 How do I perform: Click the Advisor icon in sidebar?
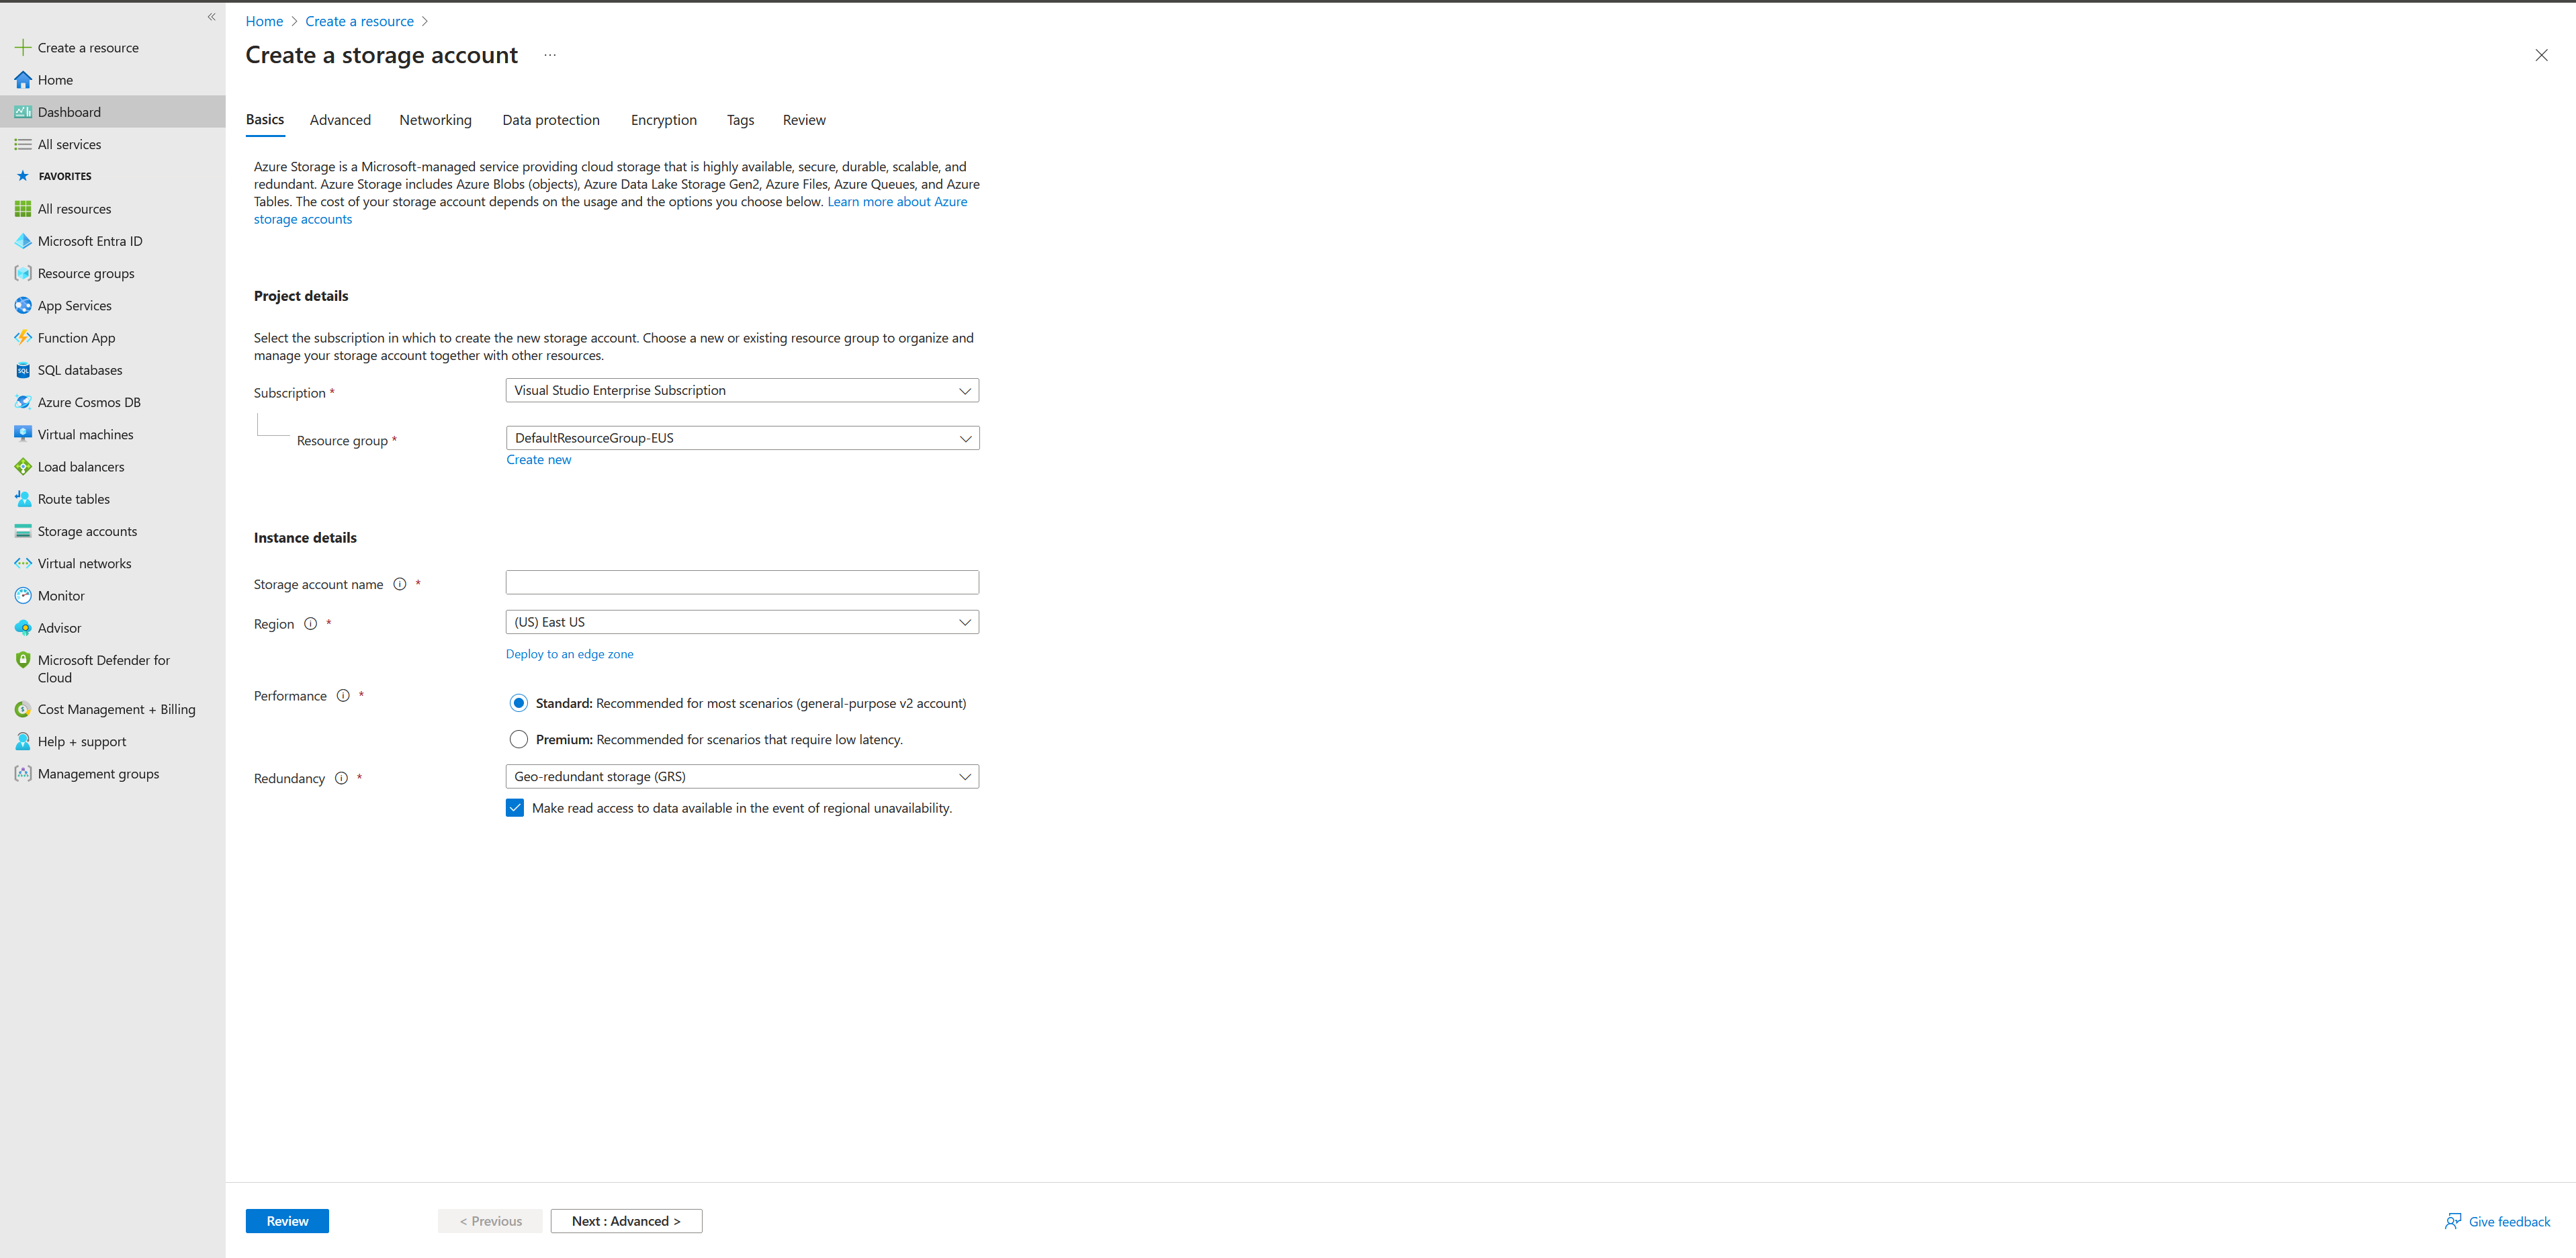[21, 627]
